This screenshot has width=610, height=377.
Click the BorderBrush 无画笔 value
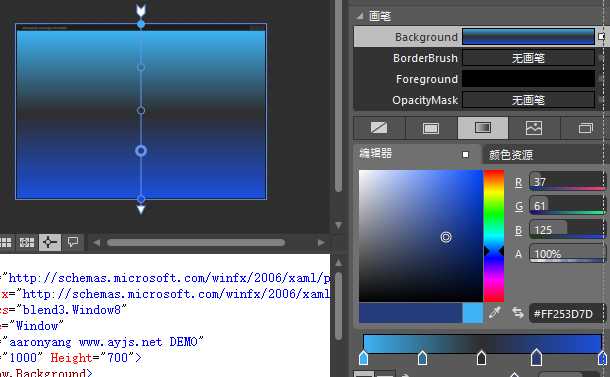528,58
